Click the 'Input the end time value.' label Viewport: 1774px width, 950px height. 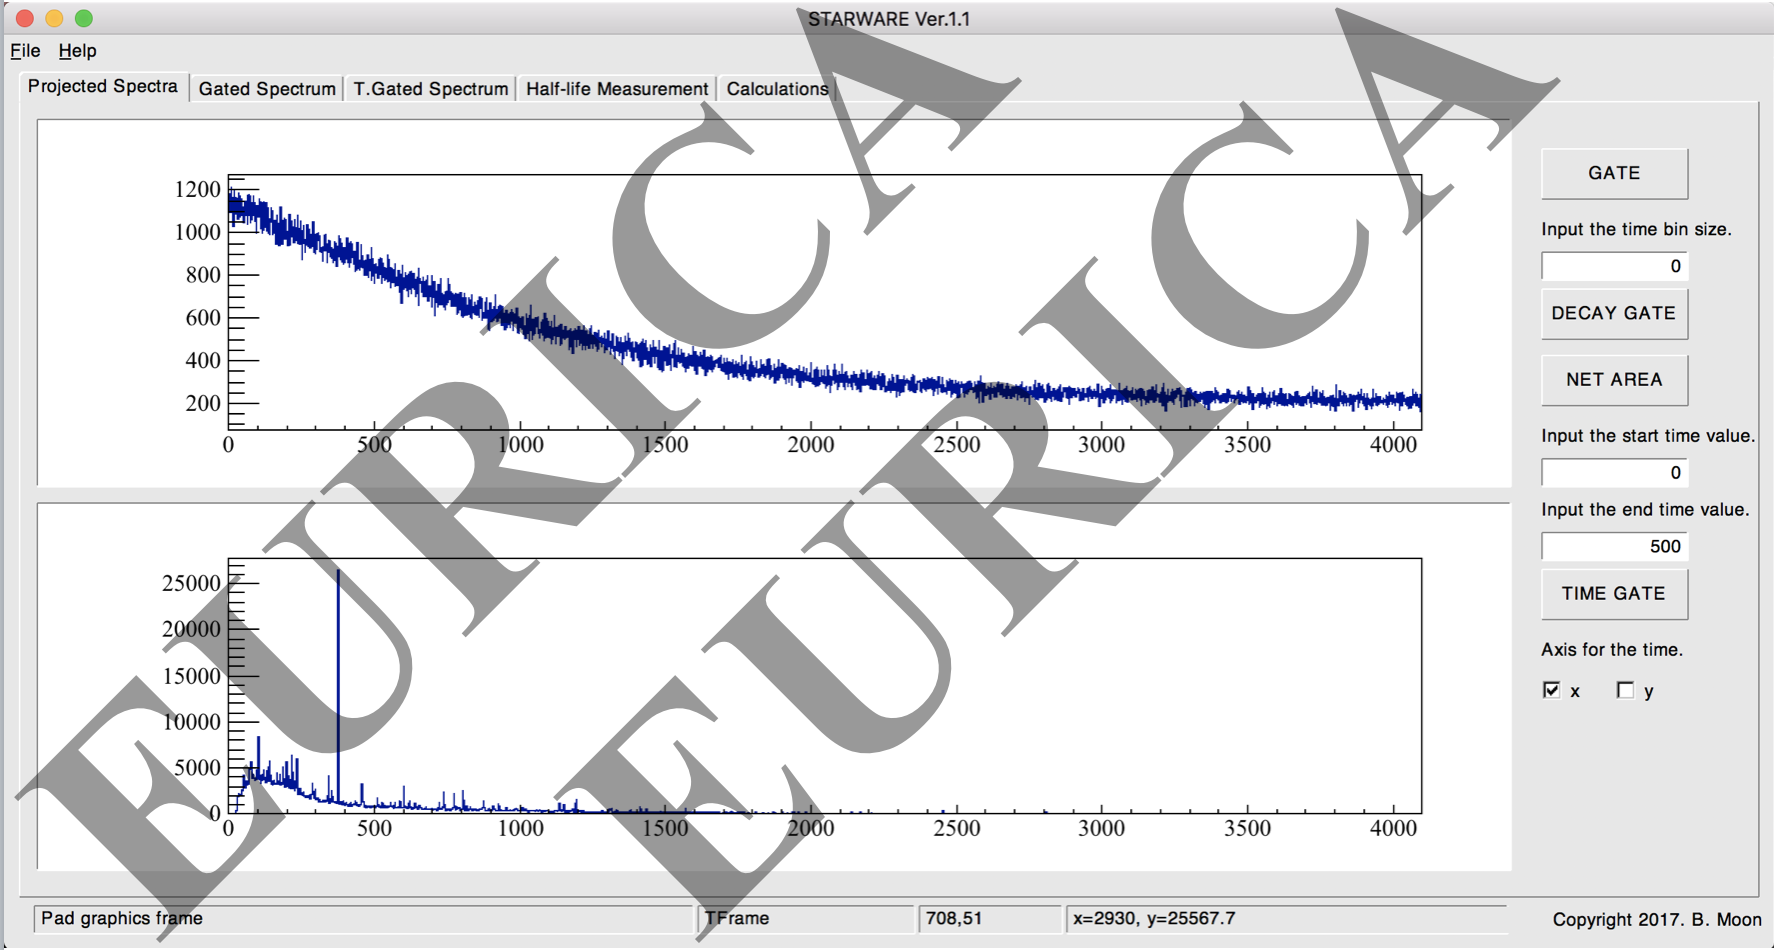pos(1645,510)
